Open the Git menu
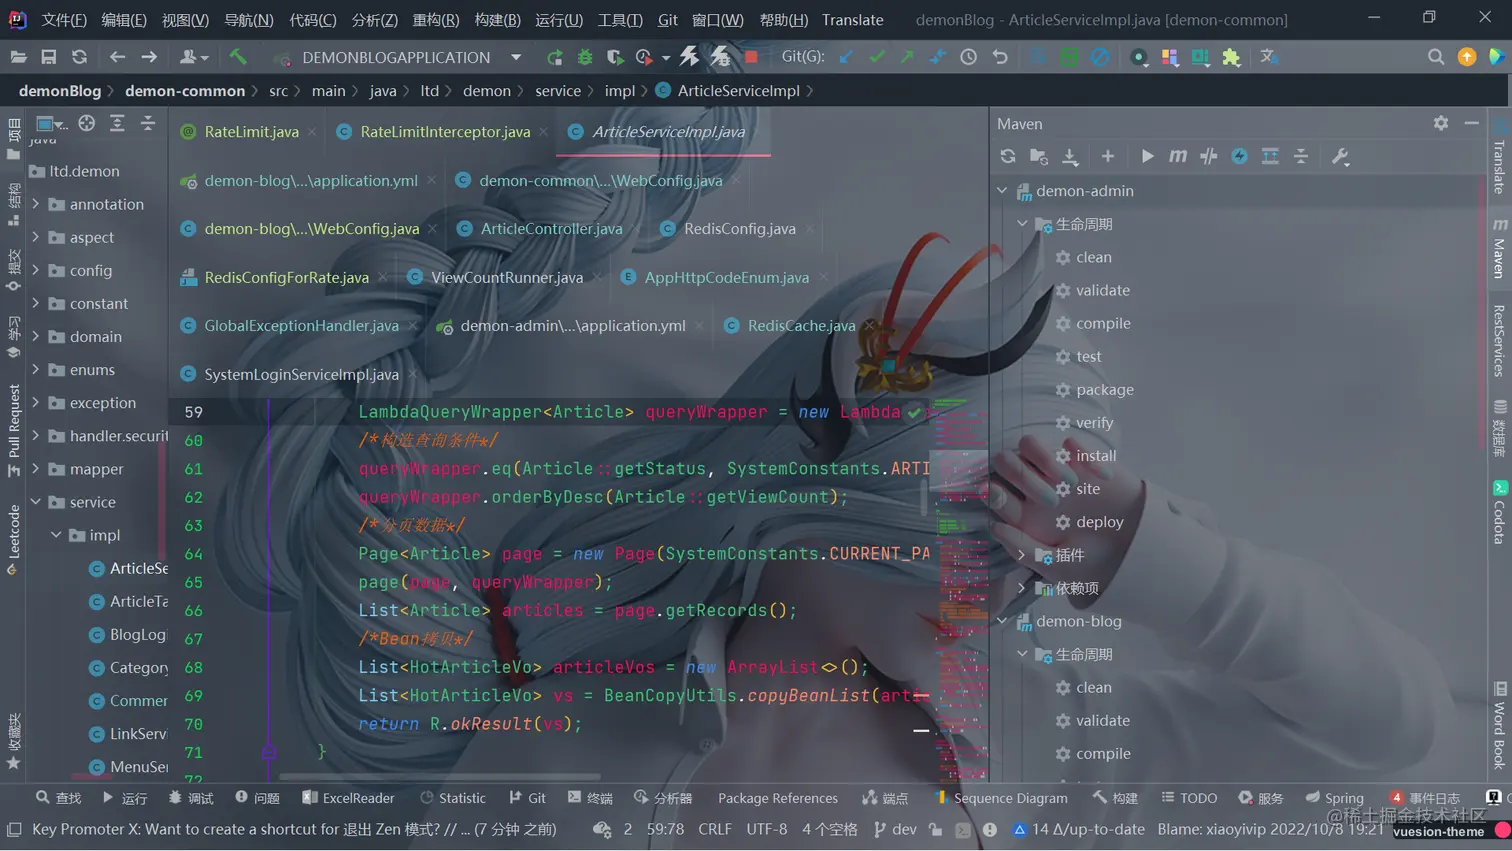Screen dimensions: 1512x851 pyautogui.click(x=667, y=20)
